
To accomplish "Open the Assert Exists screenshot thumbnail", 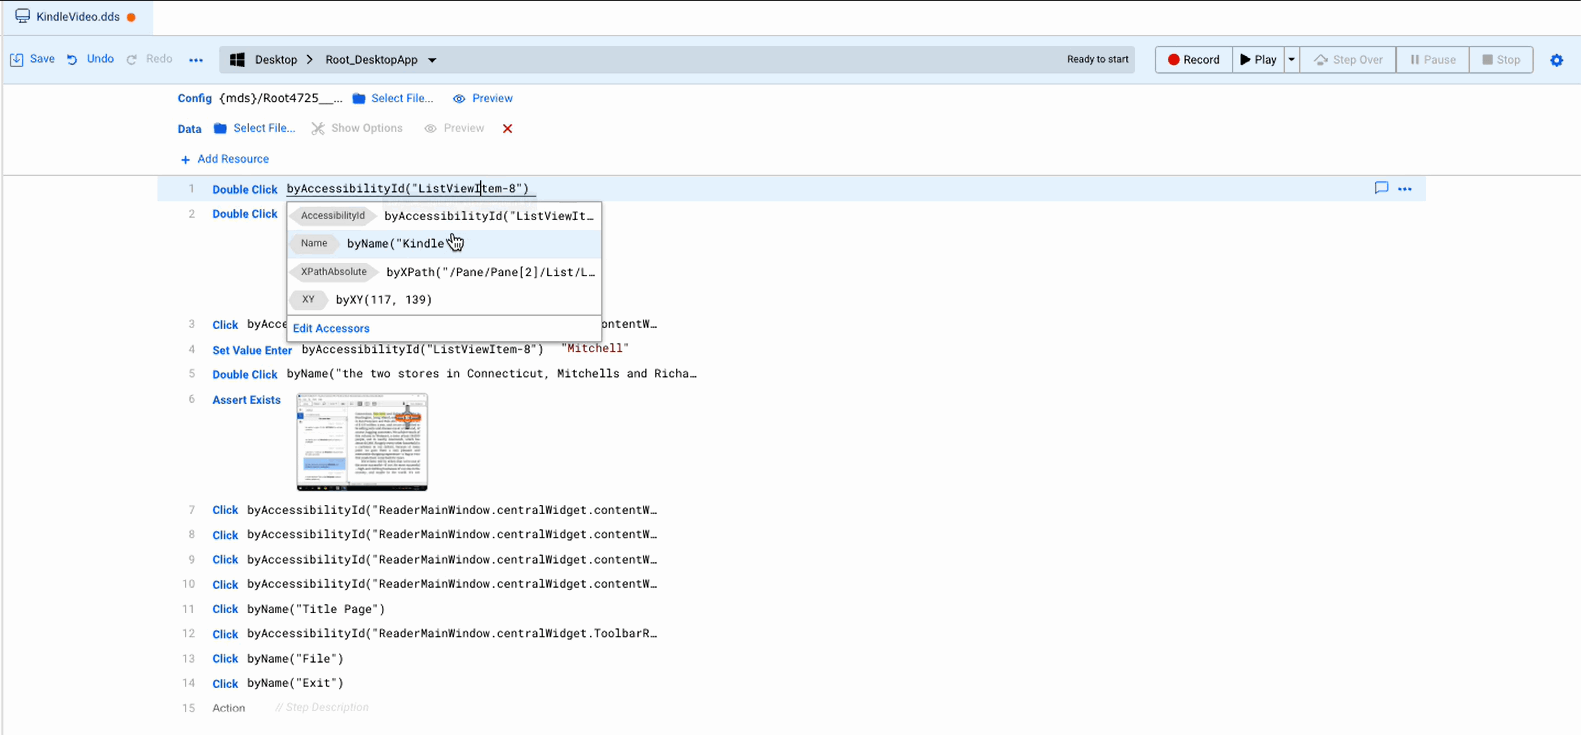I will (x=362, y=442).
